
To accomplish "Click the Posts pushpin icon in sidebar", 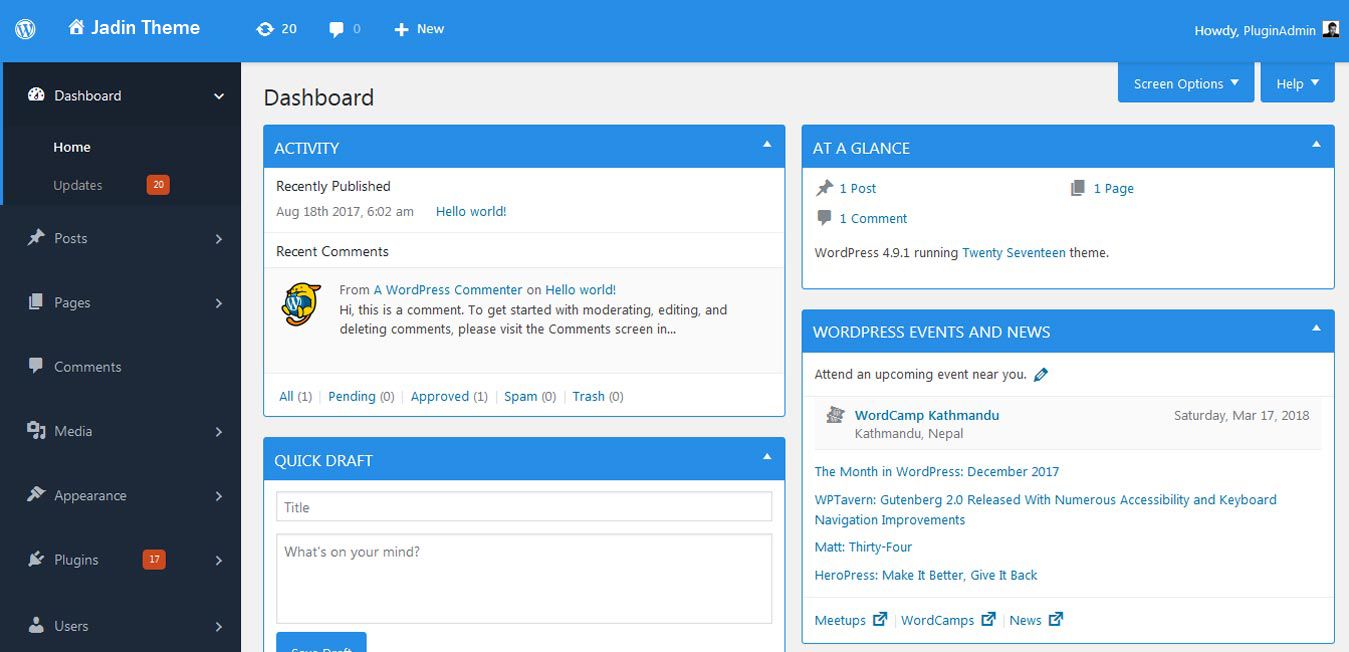I will 36,238.
